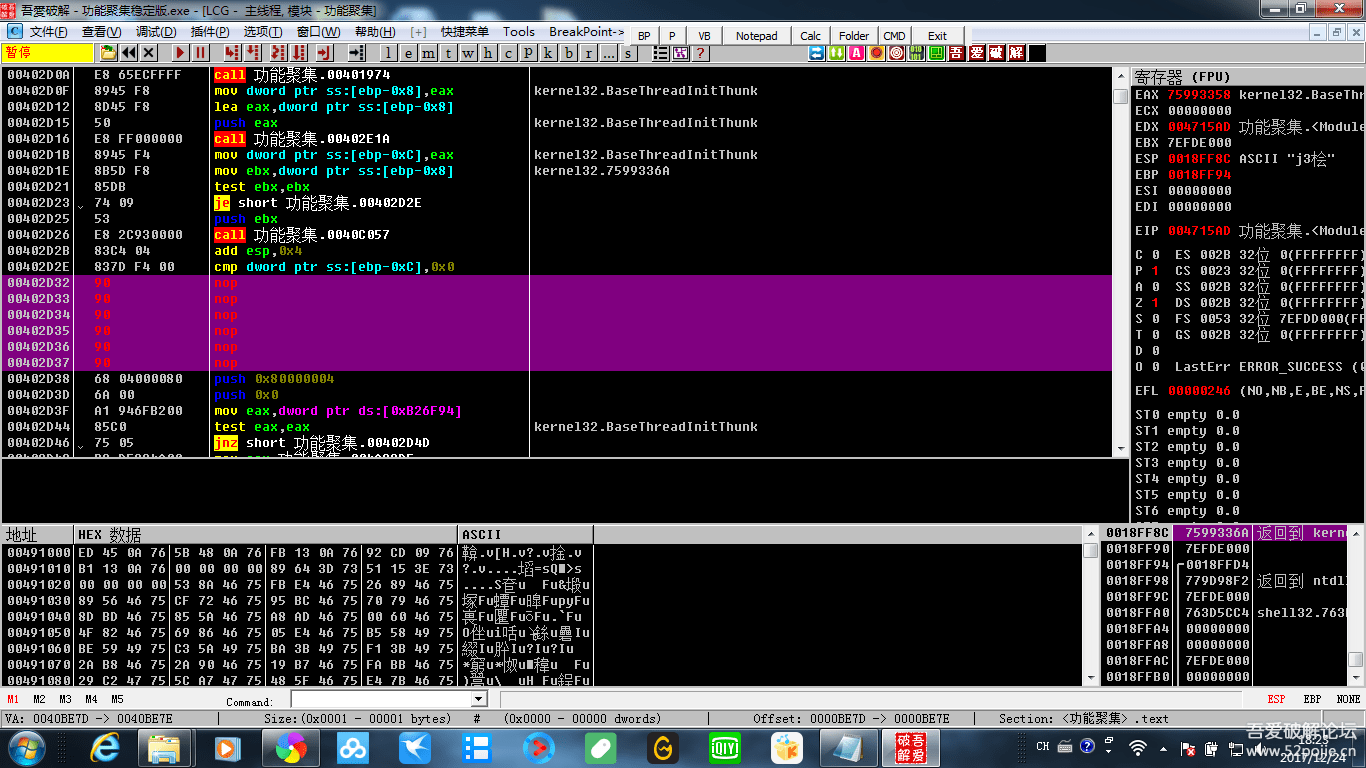The image size is (1366, 768).
Task: Open CPU window with 'c' button
Action: tap(508, 53)
